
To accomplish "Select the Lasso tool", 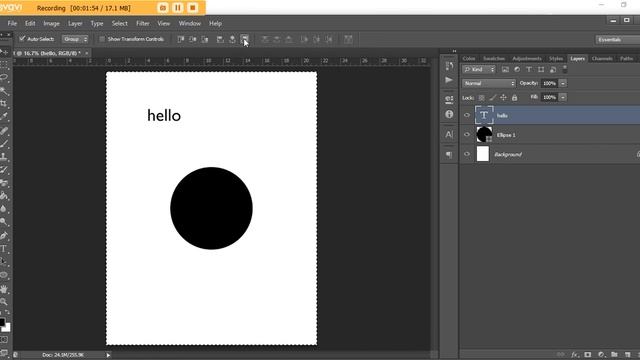I will (4, 78).
